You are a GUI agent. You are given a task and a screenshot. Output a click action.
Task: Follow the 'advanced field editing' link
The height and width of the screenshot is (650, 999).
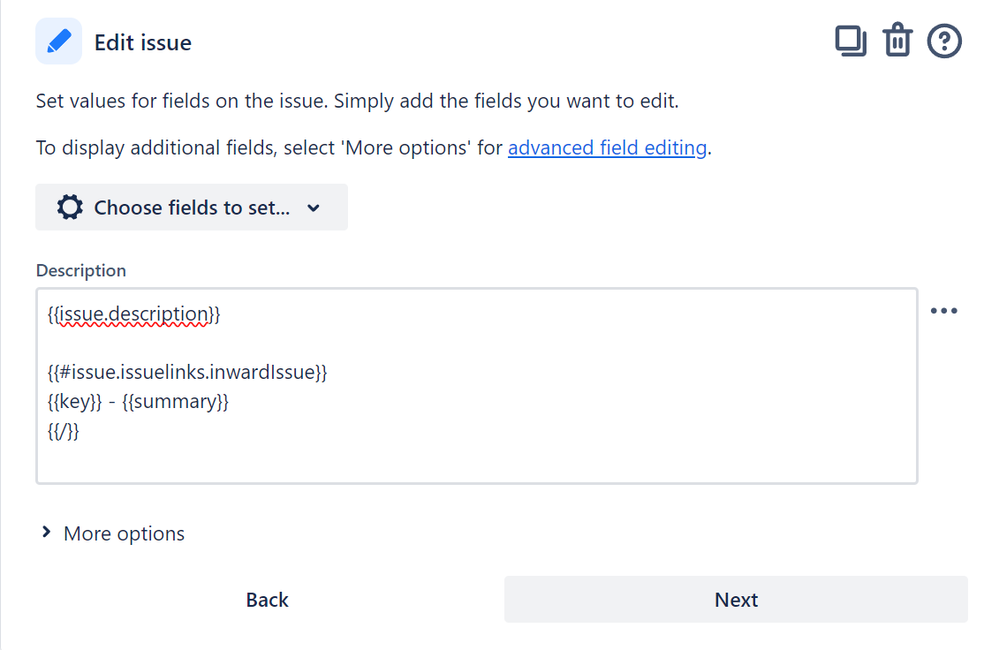coord(607,148)
